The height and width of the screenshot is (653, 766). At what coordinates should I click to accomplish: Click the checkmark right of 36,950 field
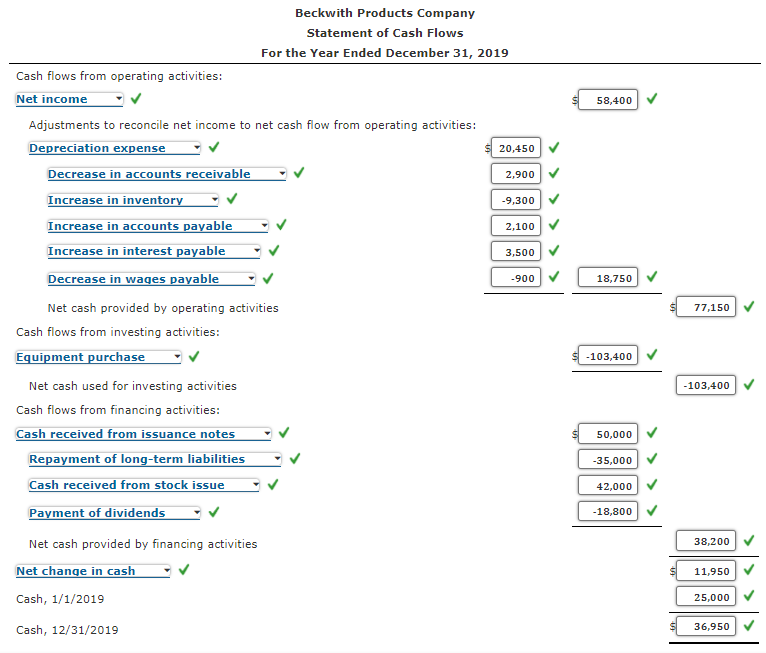point(749,625)
